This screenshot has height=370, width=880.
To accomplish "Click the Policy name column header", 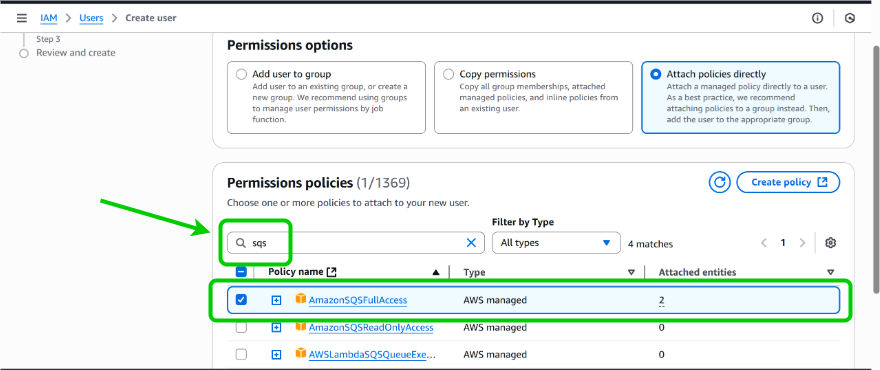I will 295,272.
